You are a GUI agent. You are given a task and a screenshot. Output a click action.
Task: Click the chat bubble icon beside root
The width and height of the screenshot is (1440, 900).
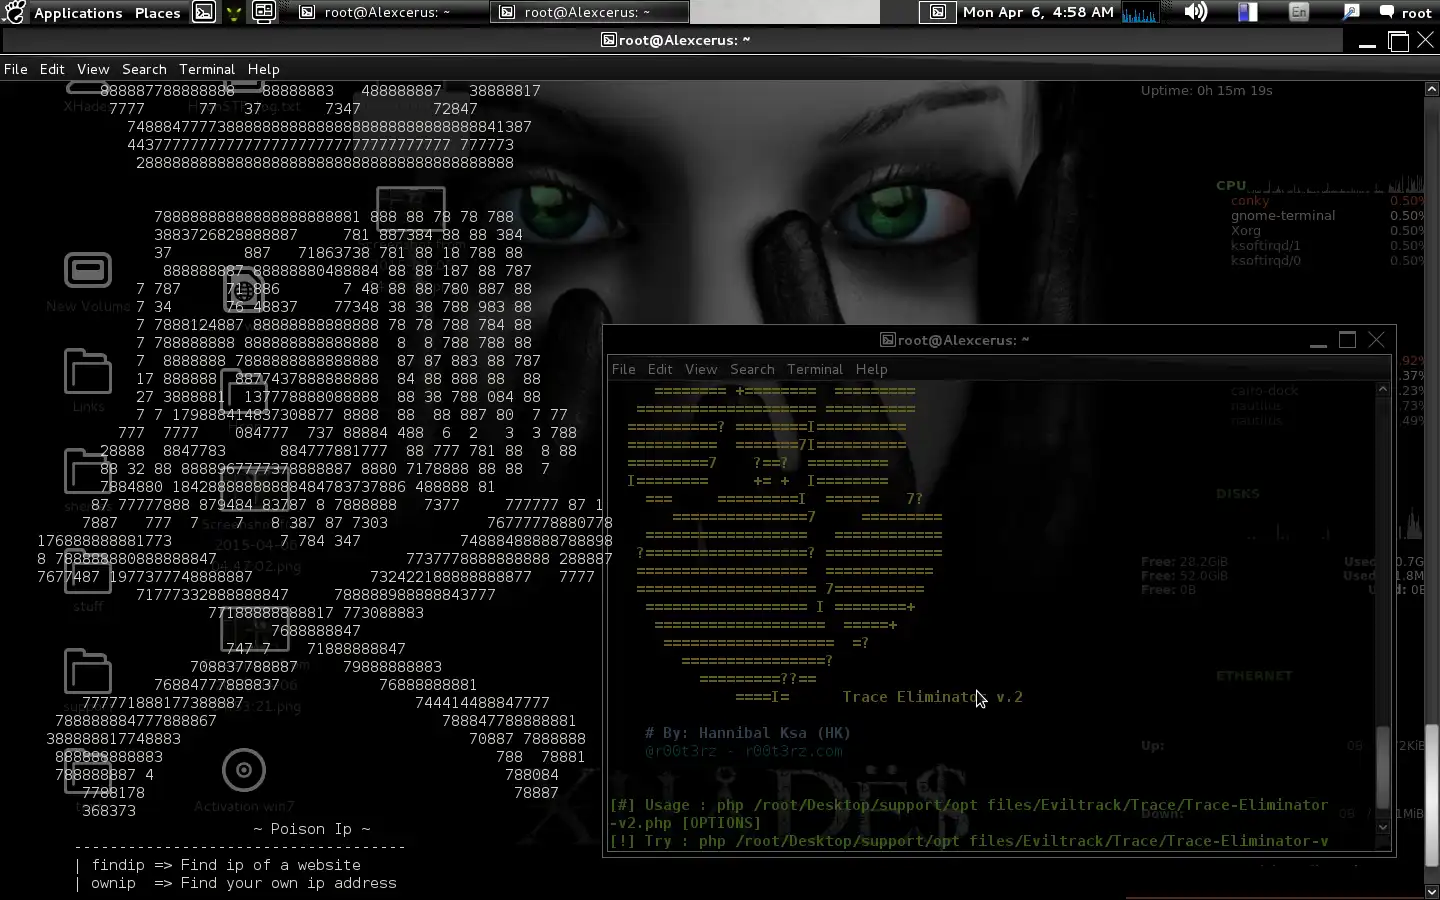pos(1387,12)
